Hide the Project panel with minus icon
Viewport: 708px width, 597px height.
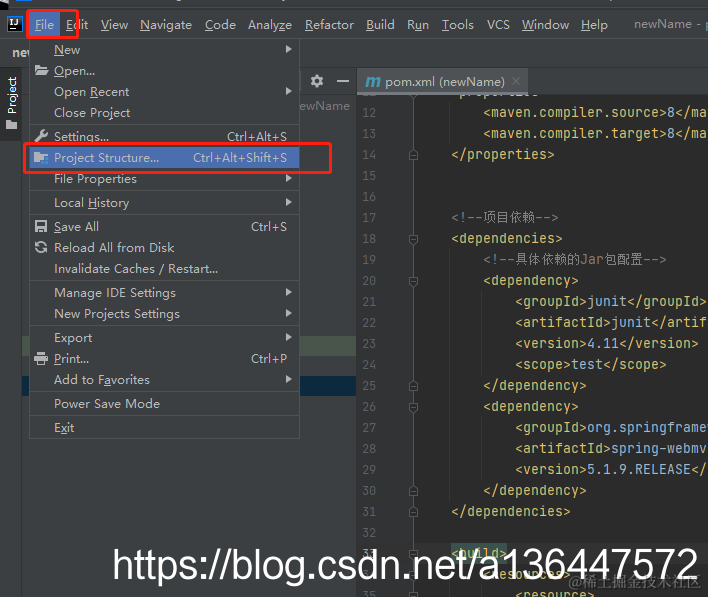click(x=343, y=81)
